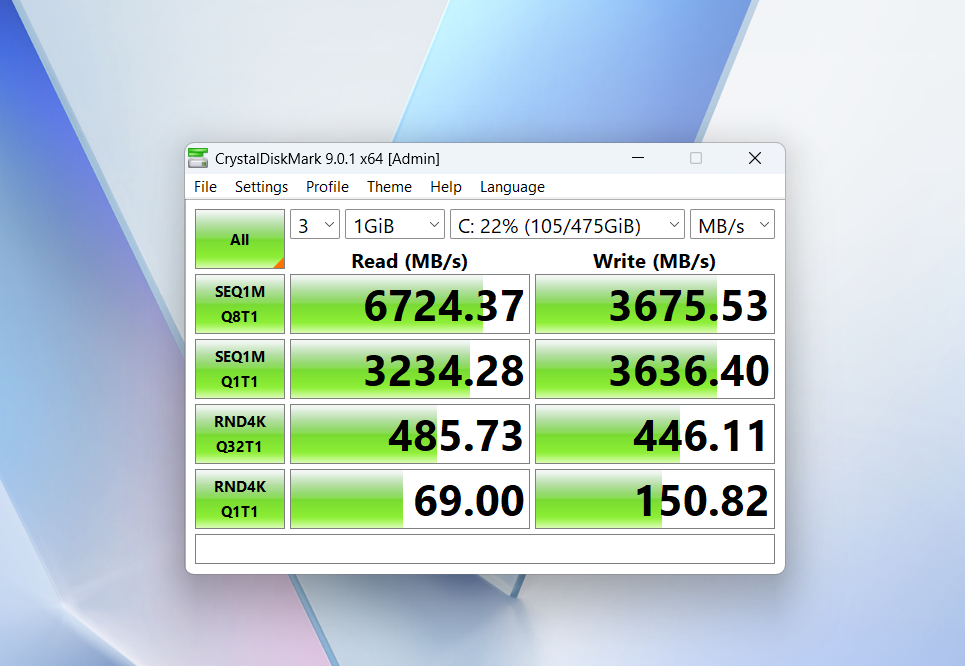Run the SEQ1M Q8T1 test
965x666 pixels.
click(240, 304)
